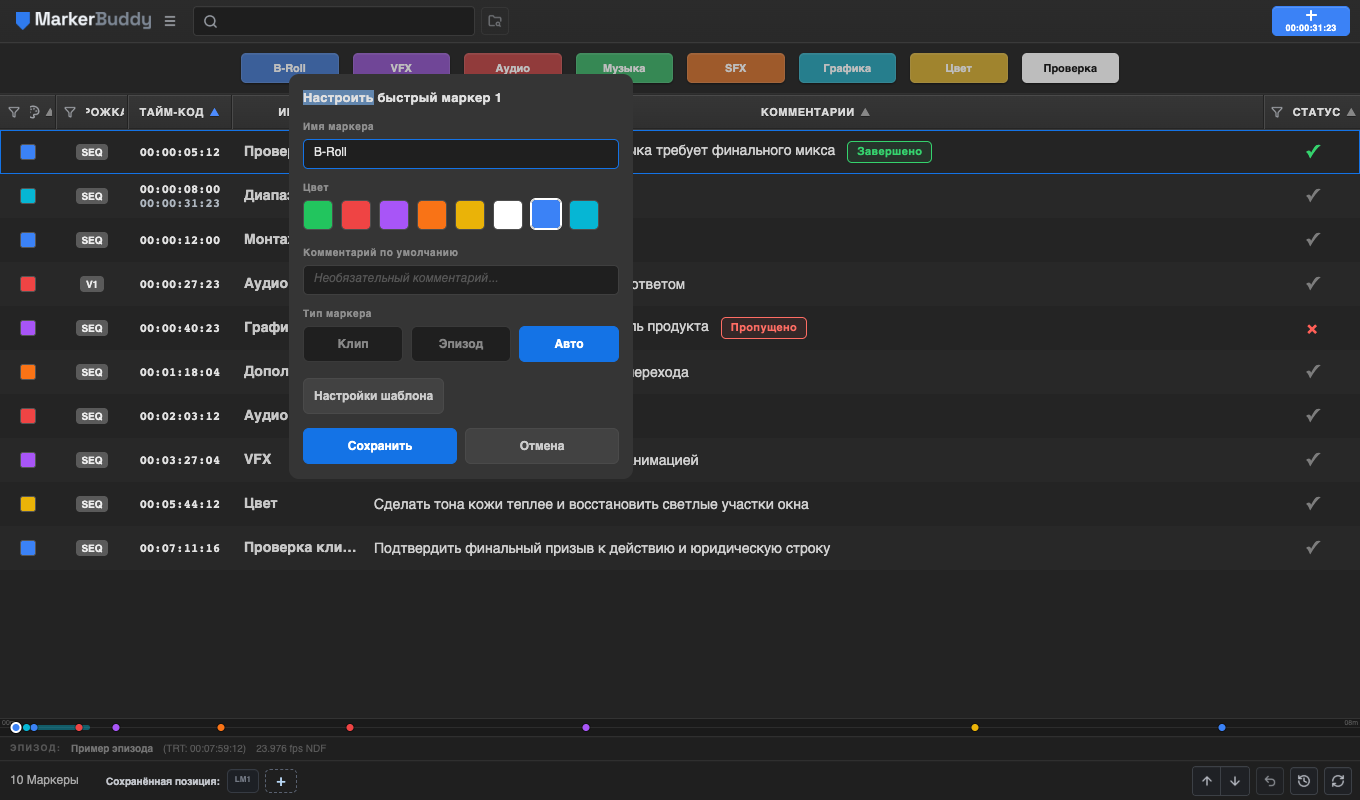The width and height of the screenshot is (1360, 800).
Task: Select the Клип marker type option
Action: click(353, 344)
